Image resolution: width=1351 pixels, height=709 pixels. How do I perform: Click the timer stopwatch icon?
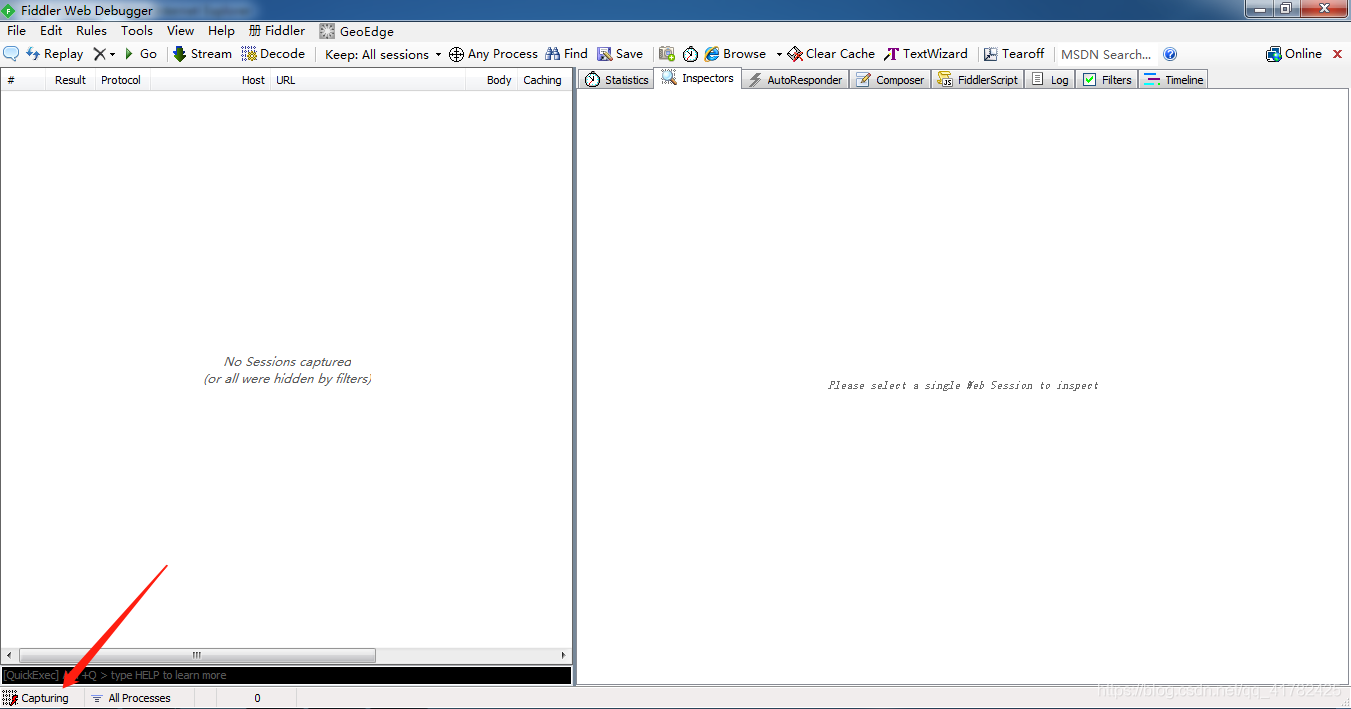tap(690, 54)
